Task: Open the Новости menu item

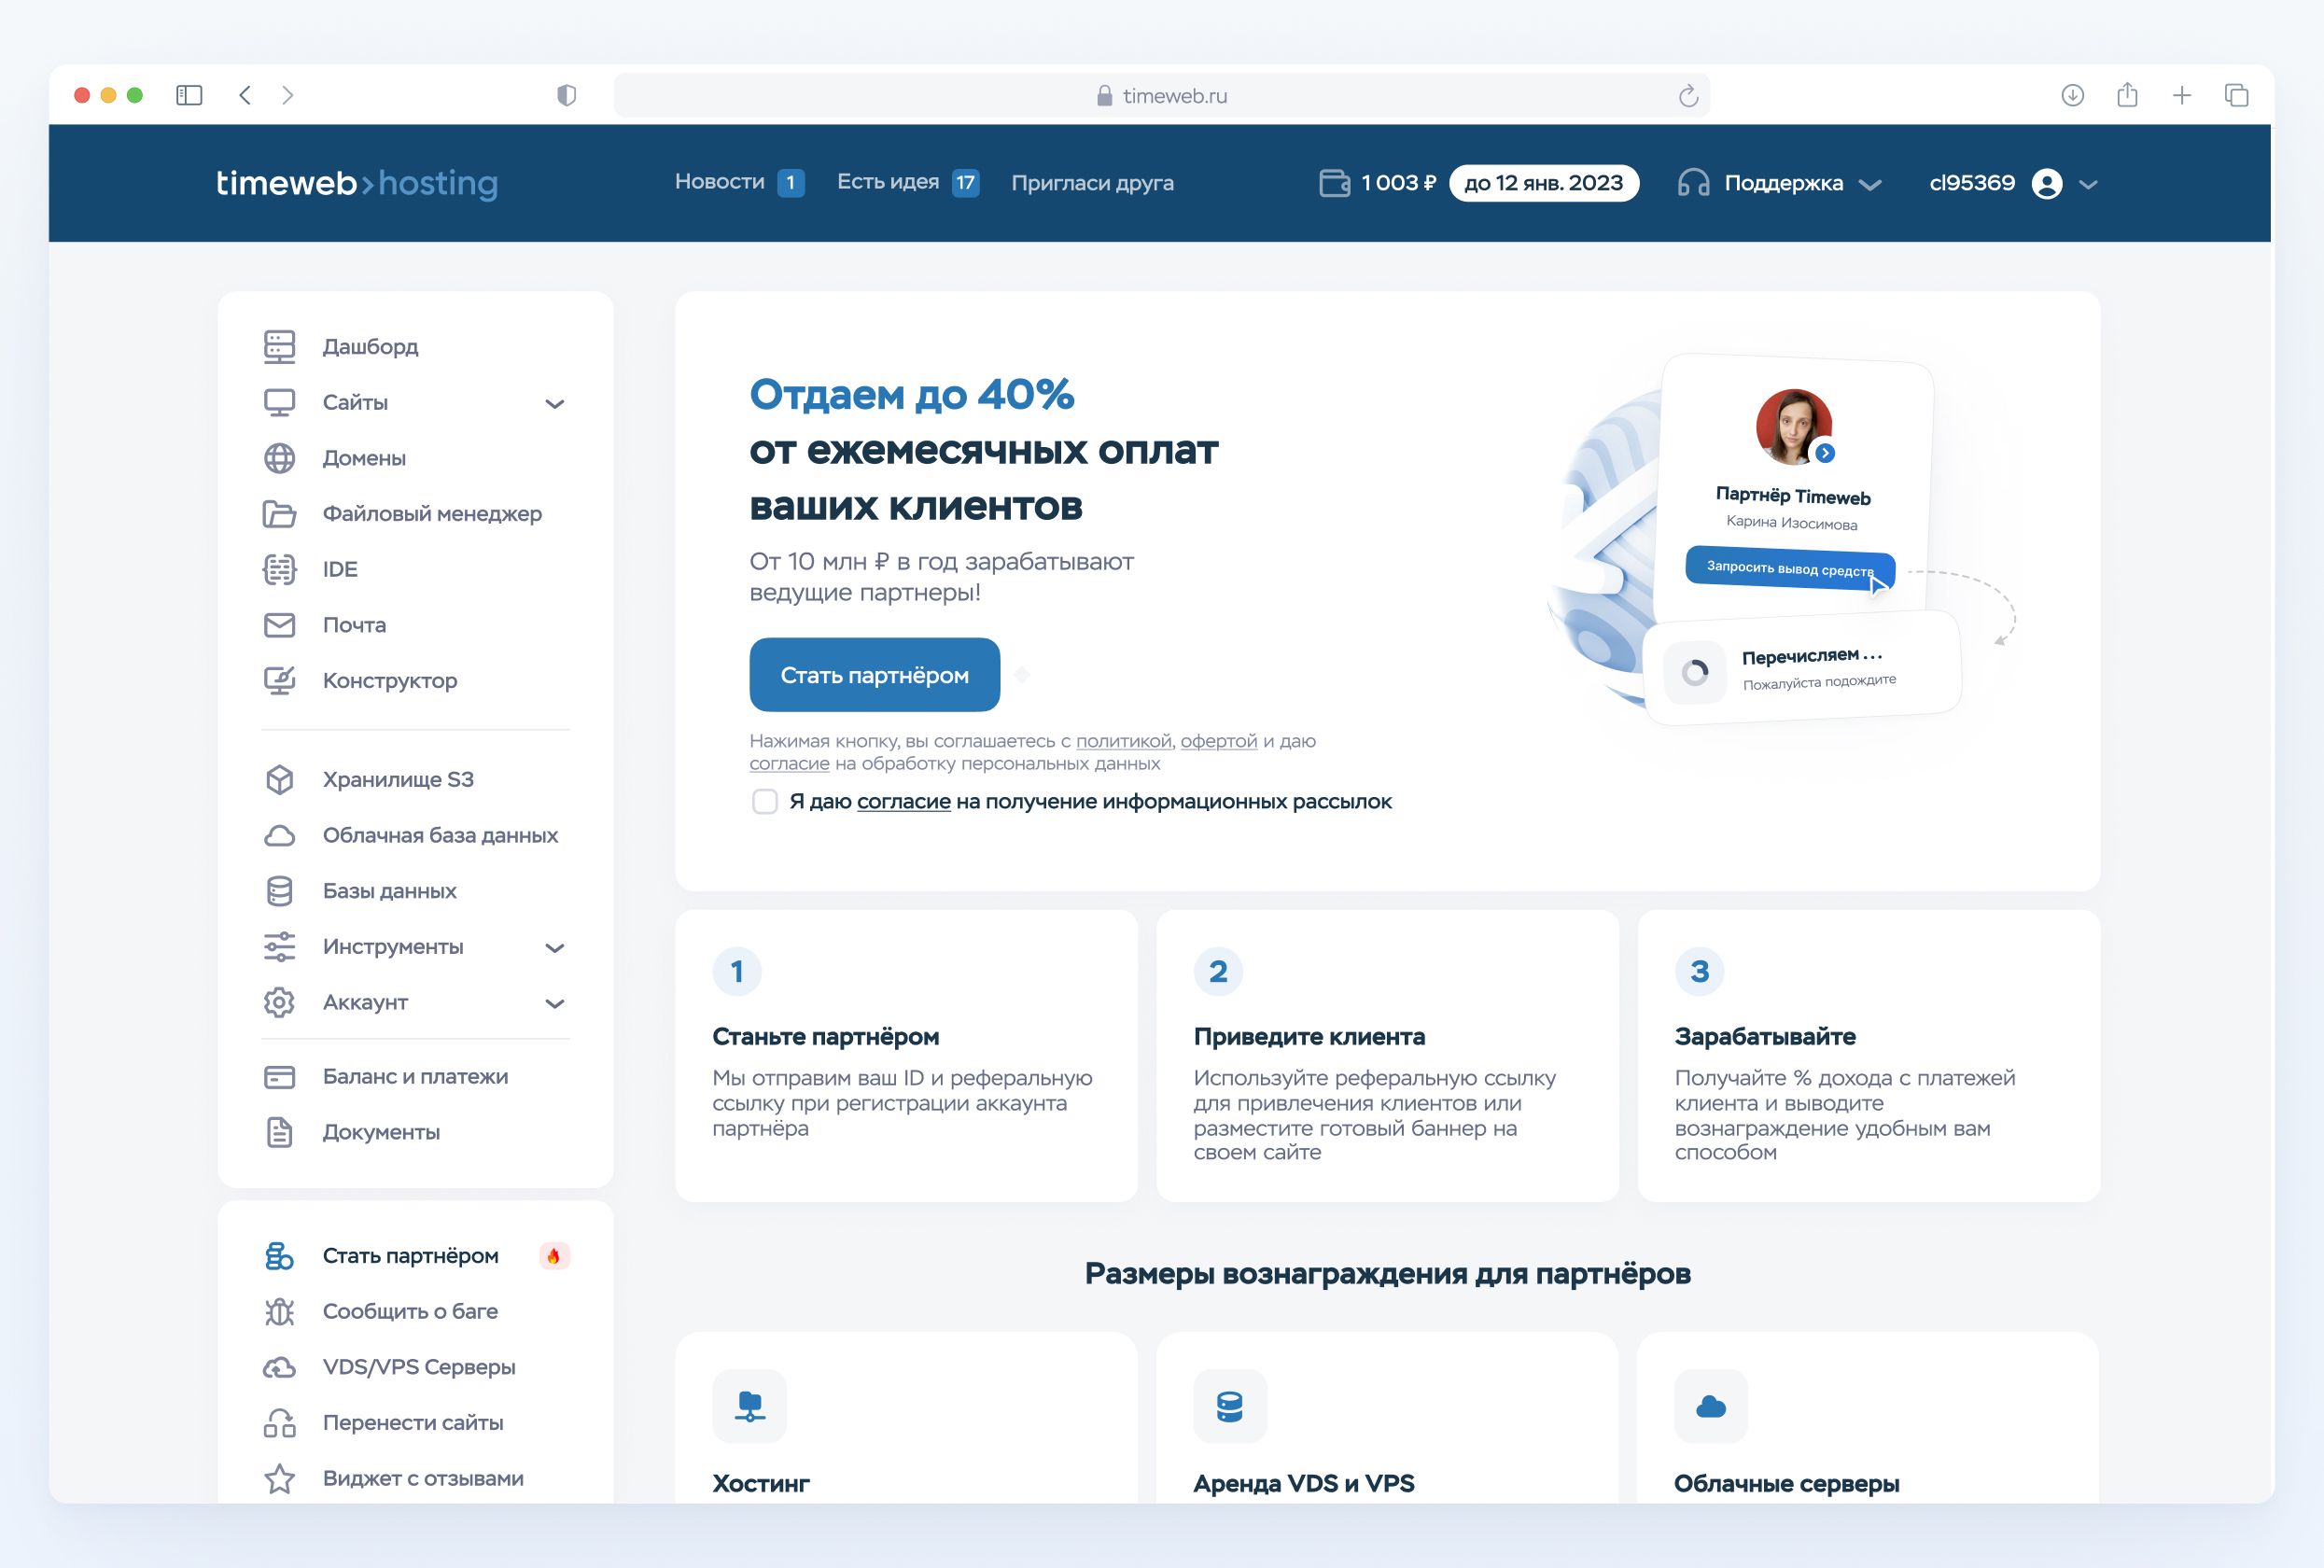Action: (x=720, y=182)
